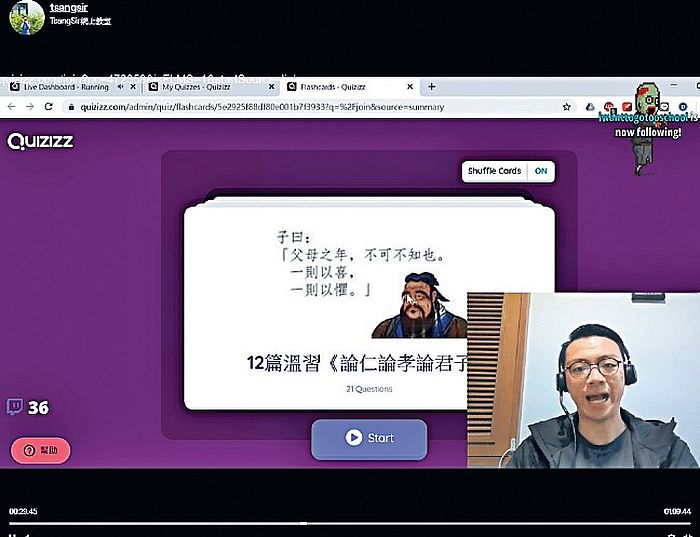Click the red round extension icon with badge
The width and height of the screenshot is (700, 537).
(x=609, y=107)
